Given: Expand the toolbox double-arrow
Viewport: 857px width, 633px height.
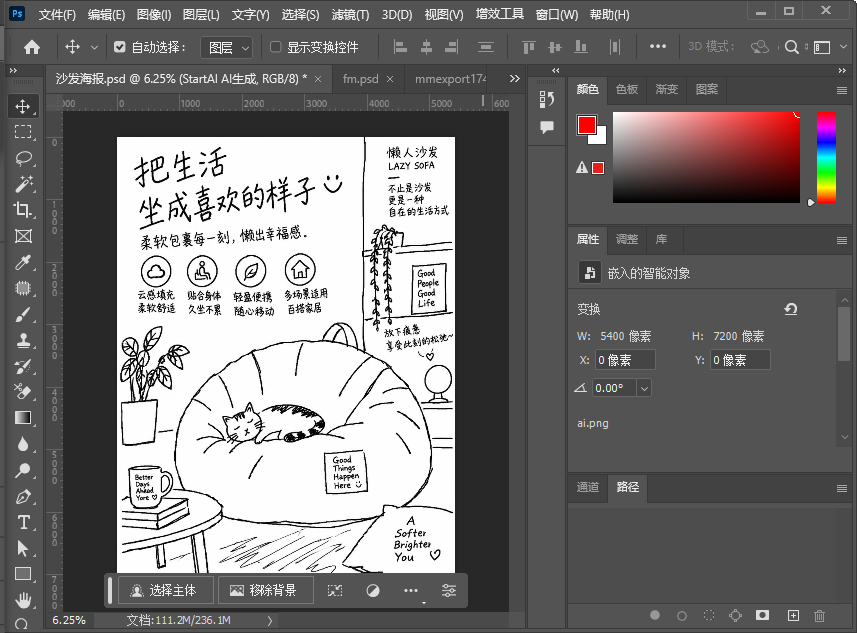Looking at the screenshot, I should [x=13, y=71].
